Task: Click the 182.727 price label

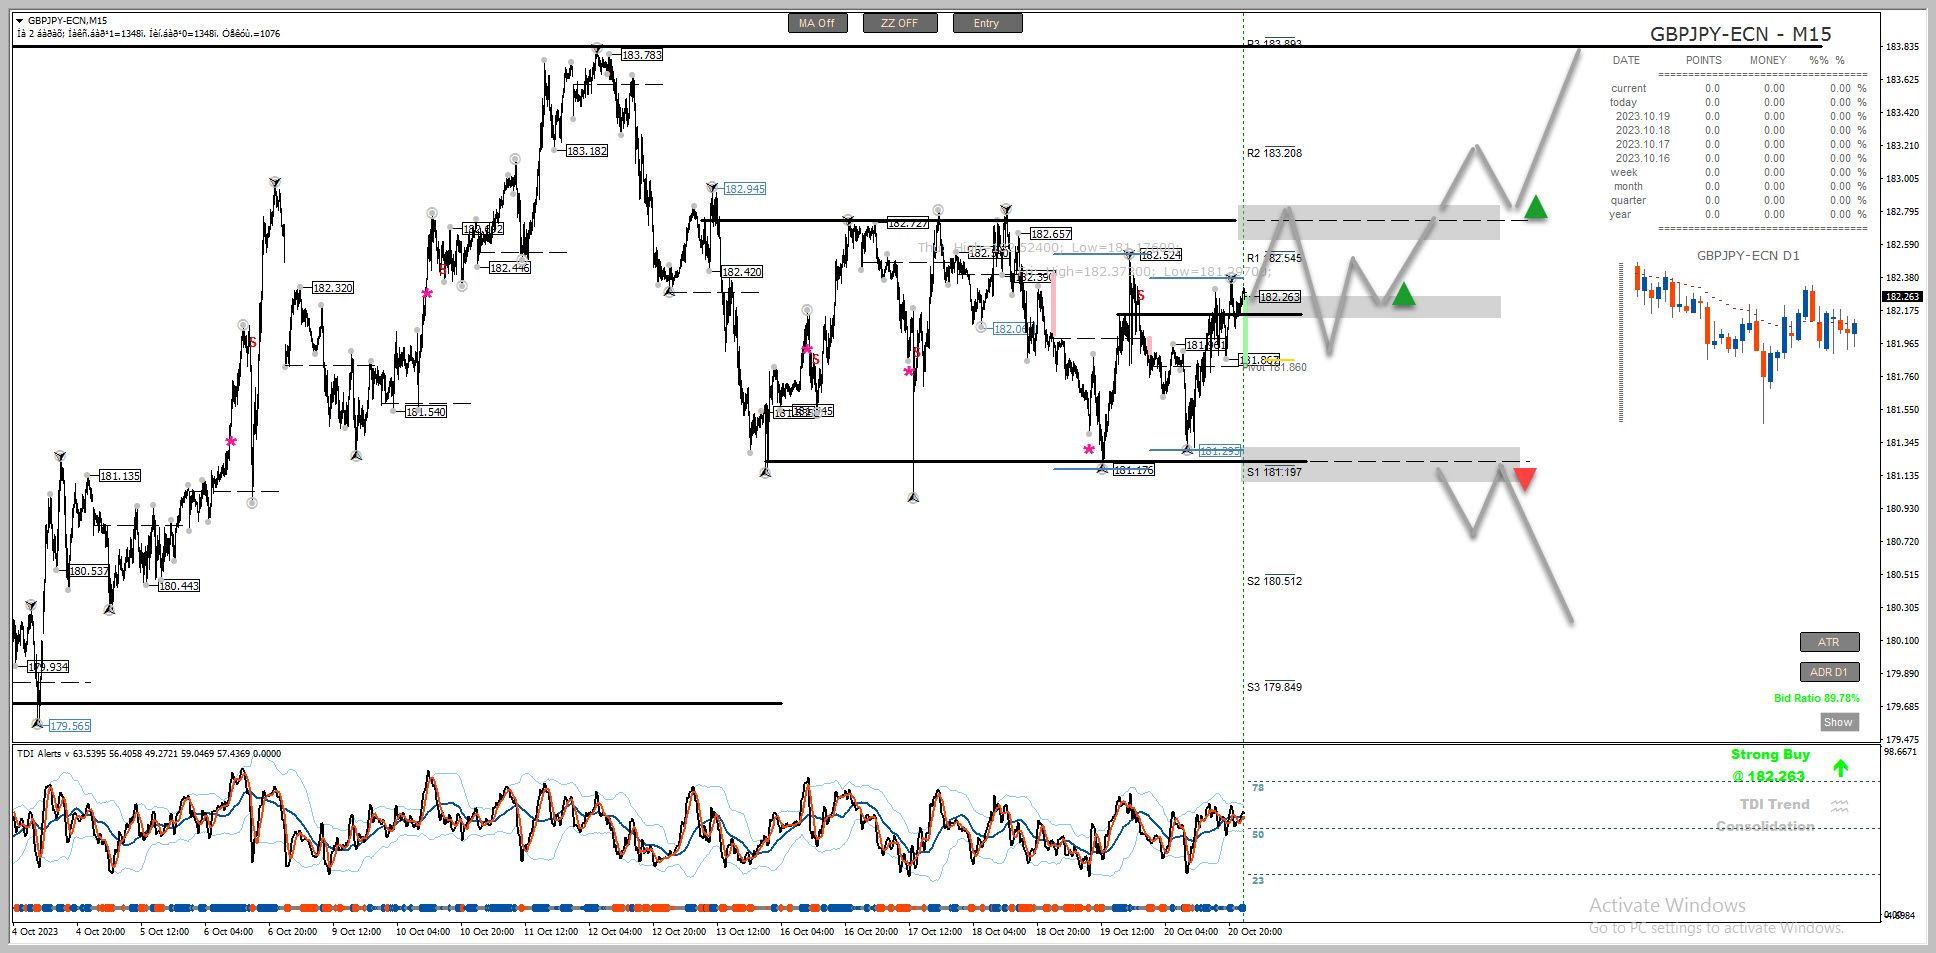Action: (x=907, y=223)
